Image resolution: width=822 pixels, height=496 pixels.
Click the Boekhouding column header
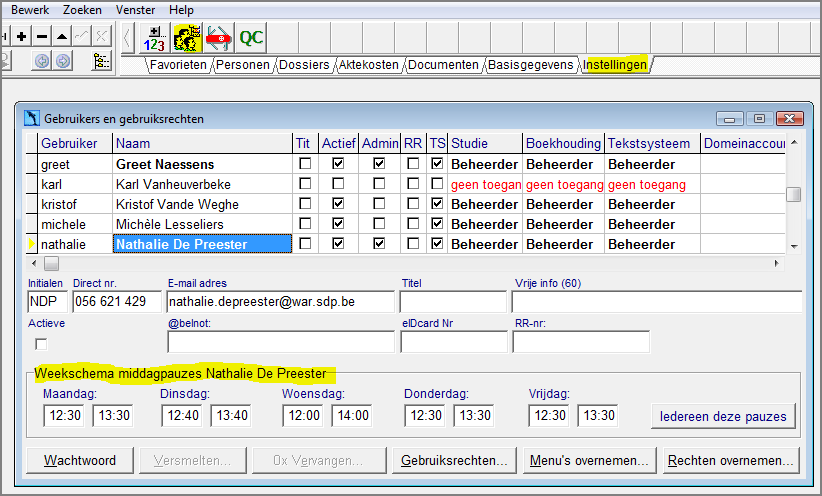pos(563,143)
